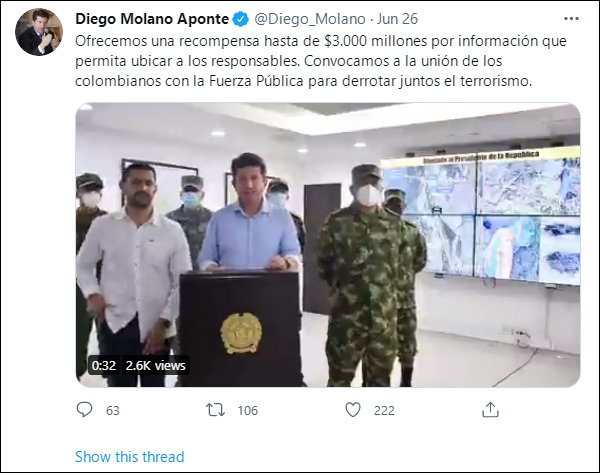600x473 pixels.
Task: Click the blue verified badge icon
Action: pos(241,19)
